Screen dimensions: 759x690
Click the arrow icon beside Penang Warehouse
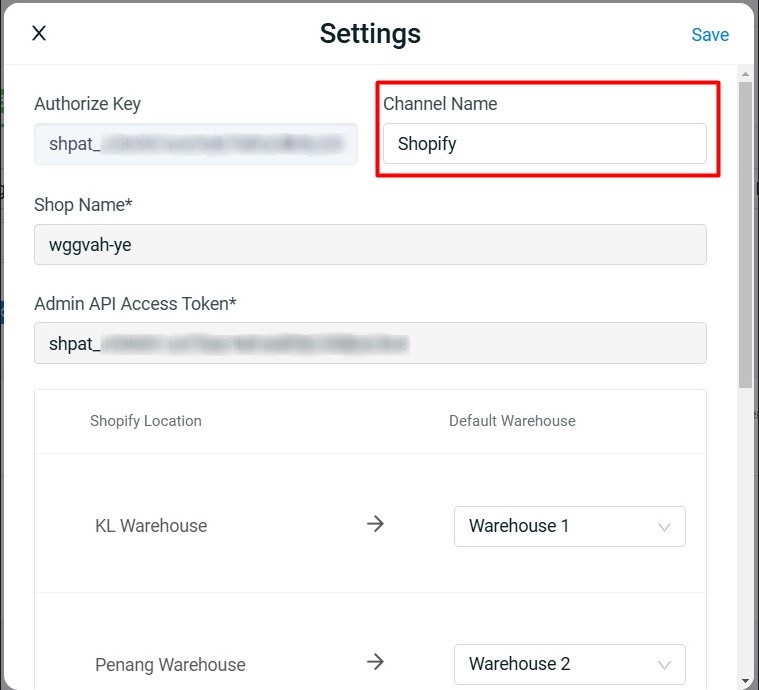pos(375,662)
